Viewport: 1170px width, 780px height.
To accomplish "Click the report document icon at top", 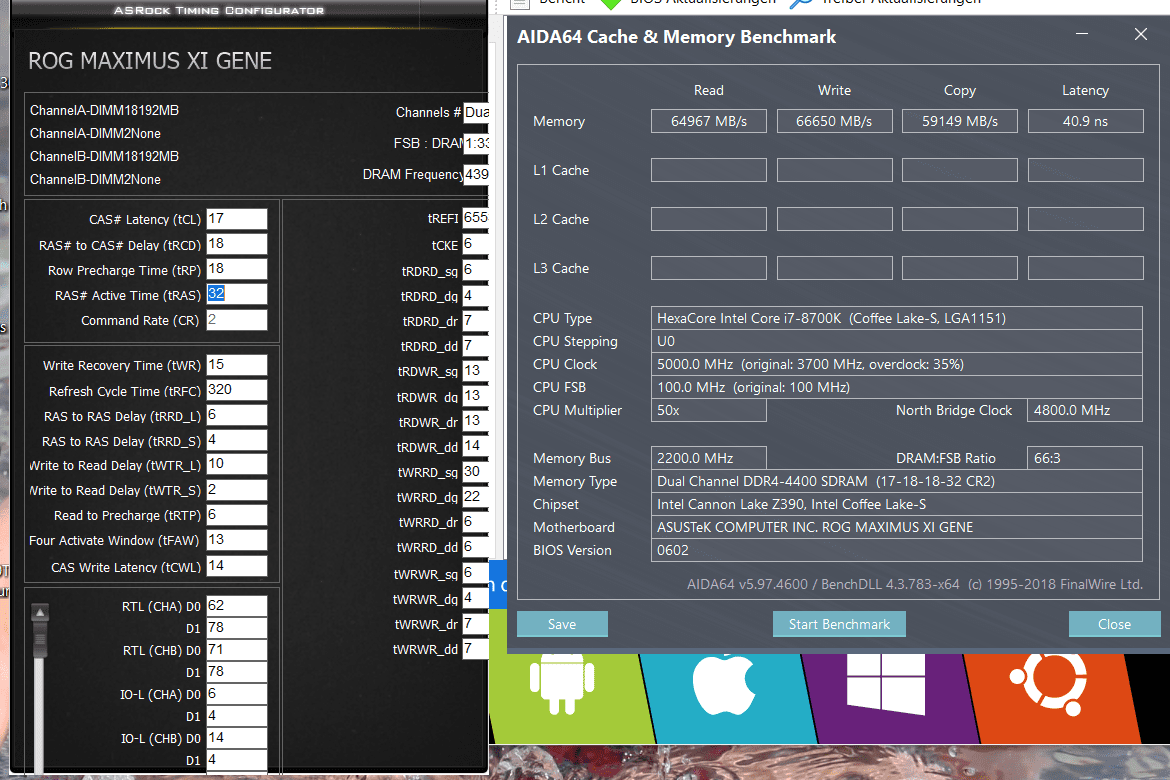I will (x=519, y=4).
